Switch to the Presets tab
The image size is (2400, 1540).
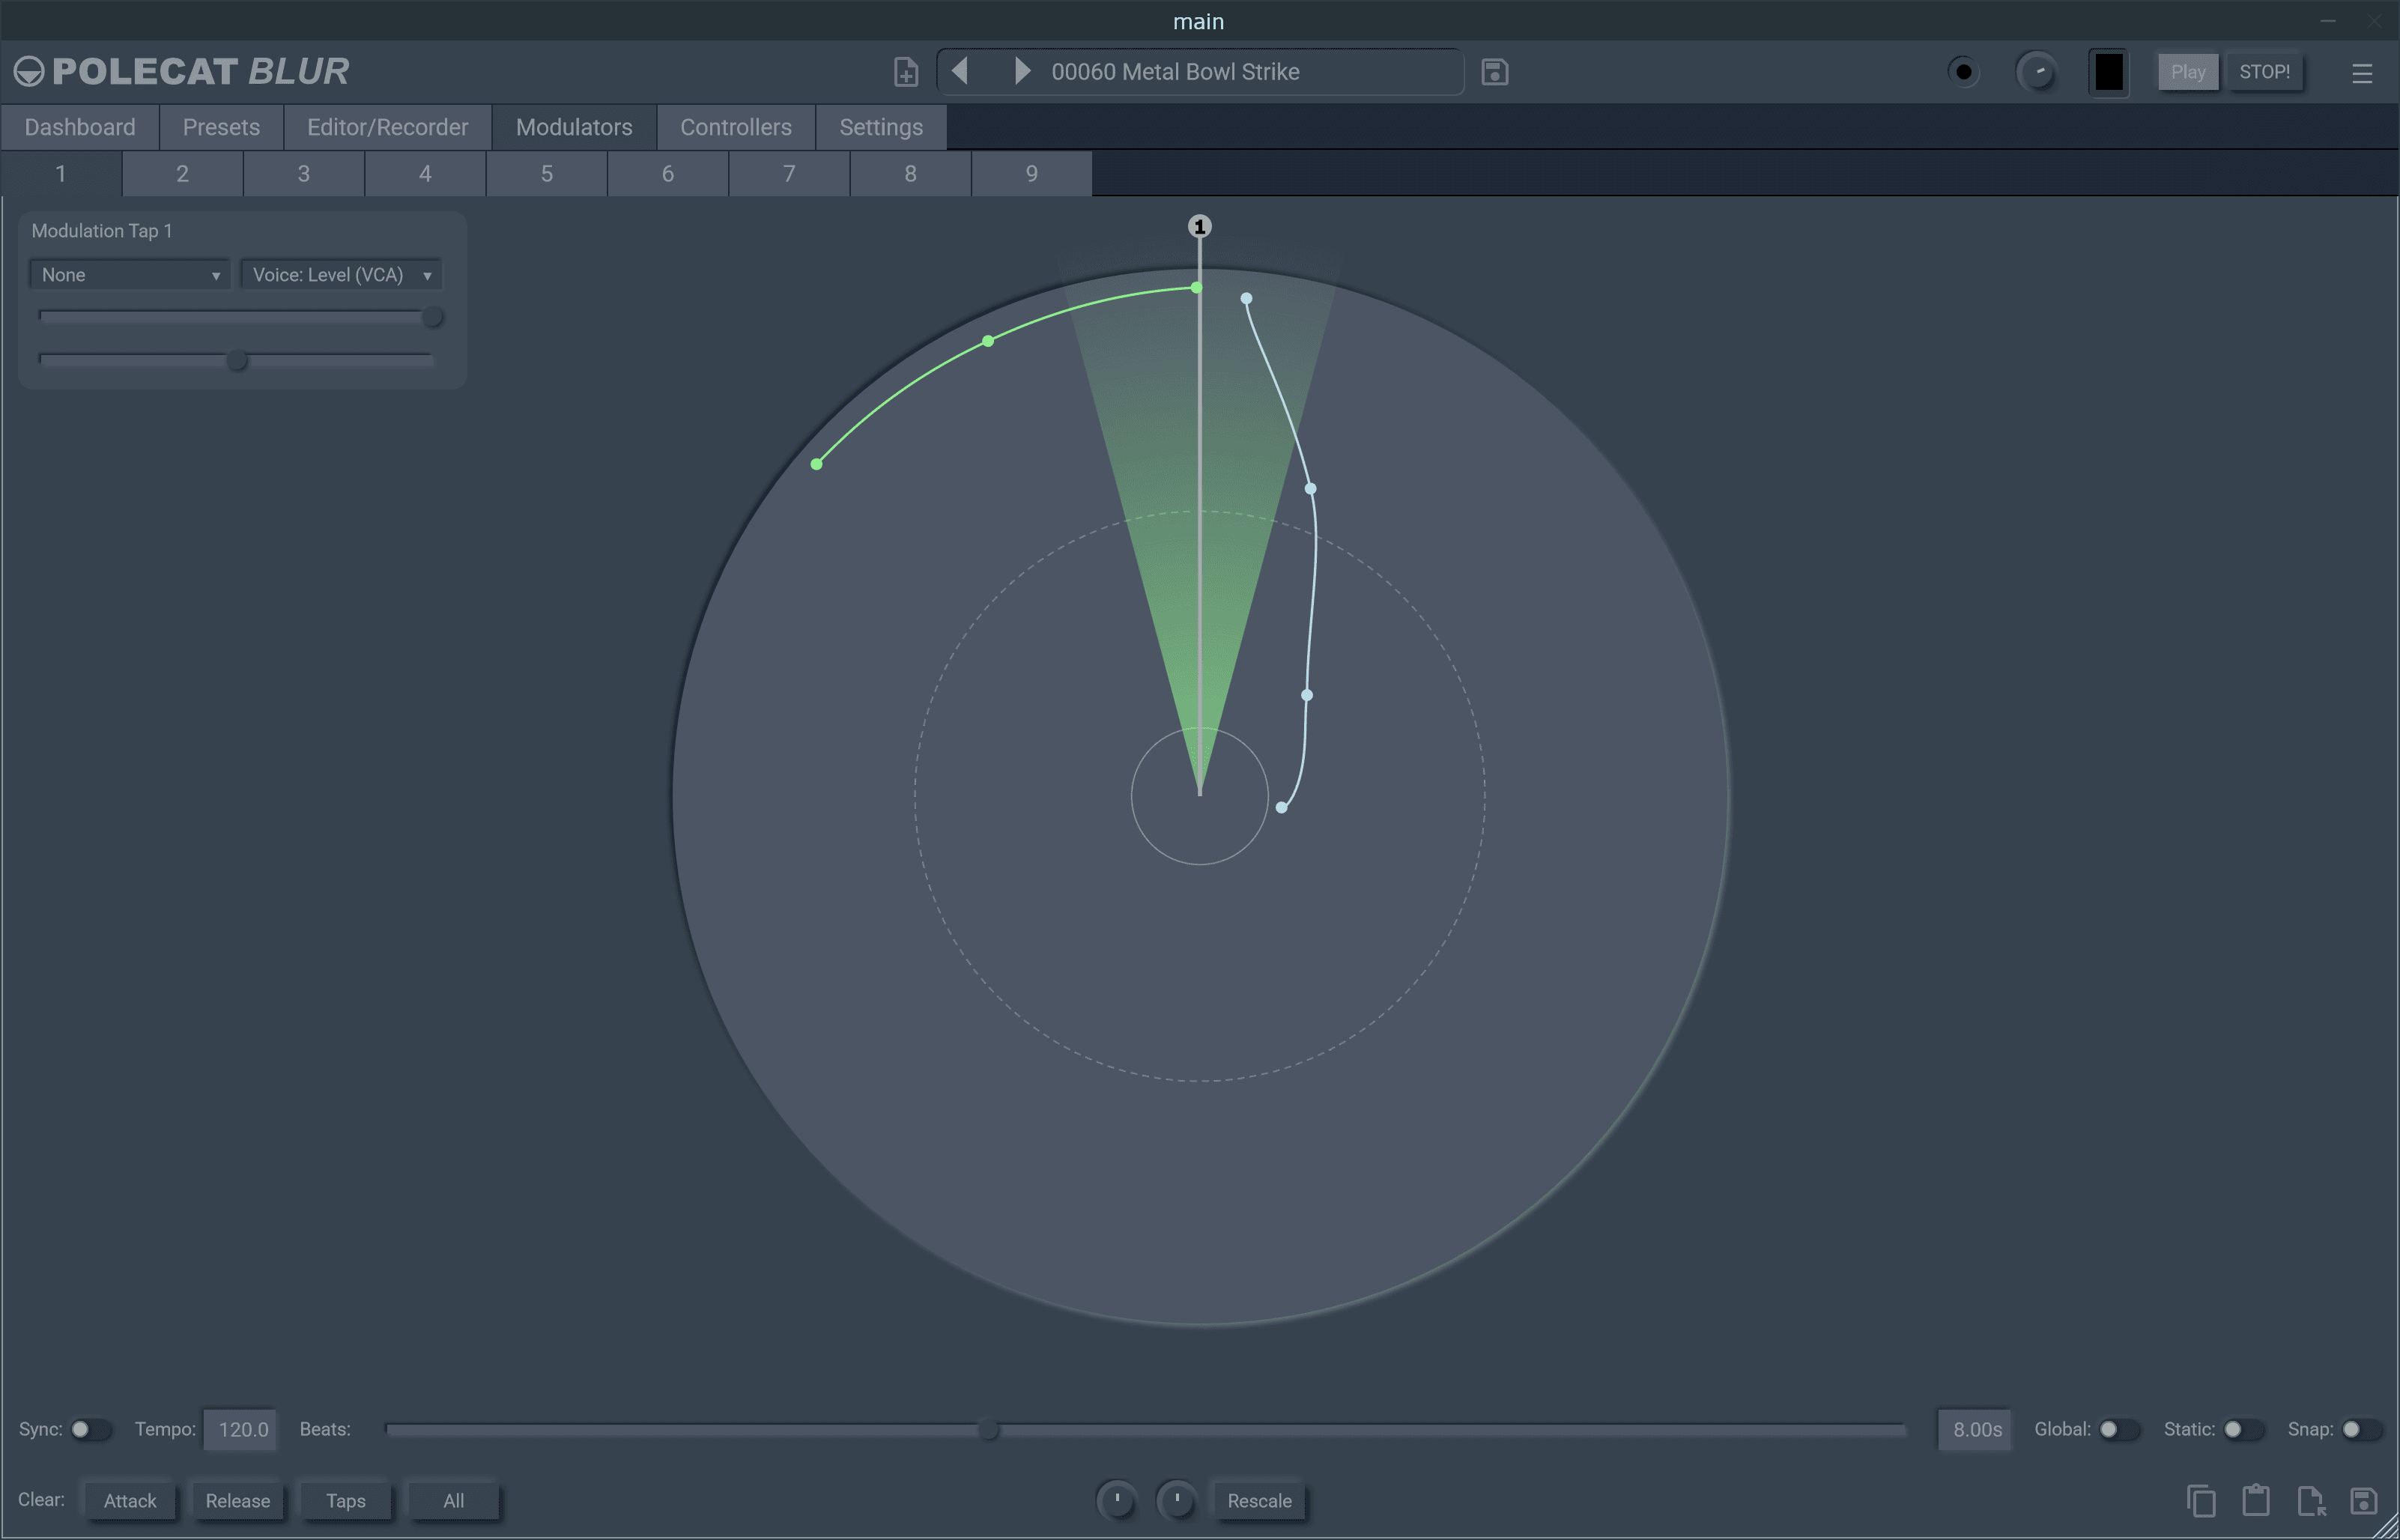click(221, 127)
